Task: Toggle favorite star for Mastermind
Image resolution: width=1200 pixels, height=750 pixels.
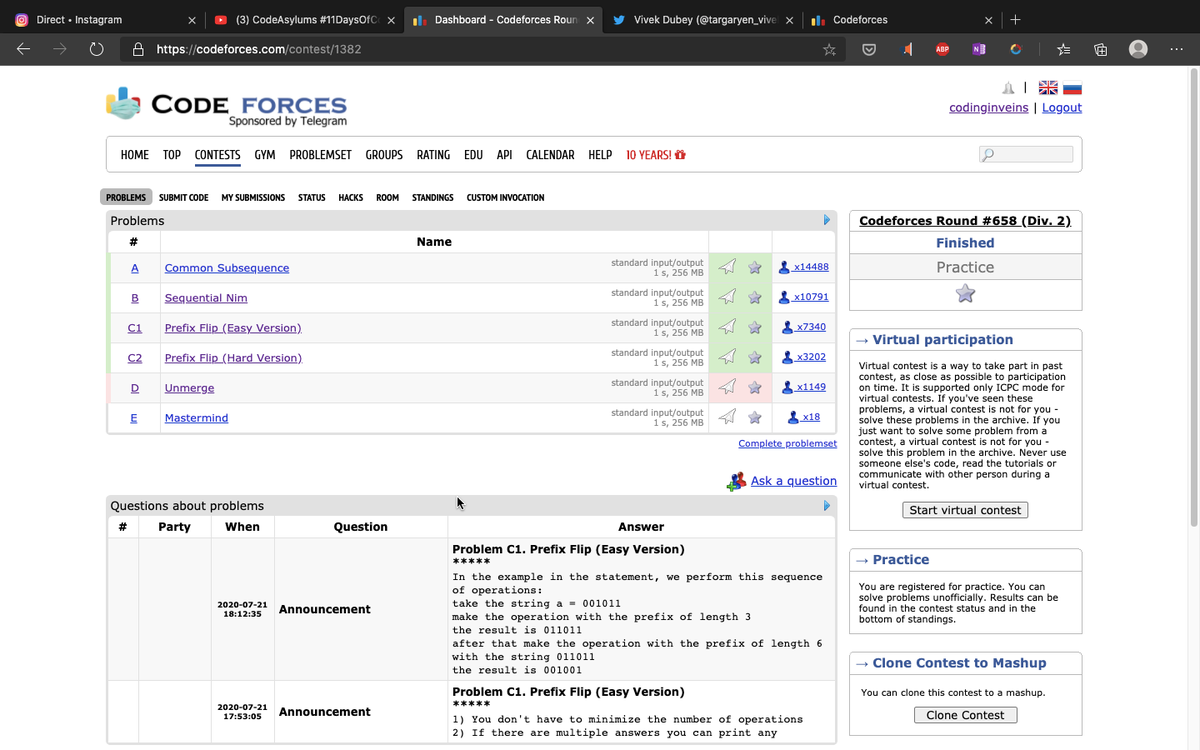Action: pos(755,417)
